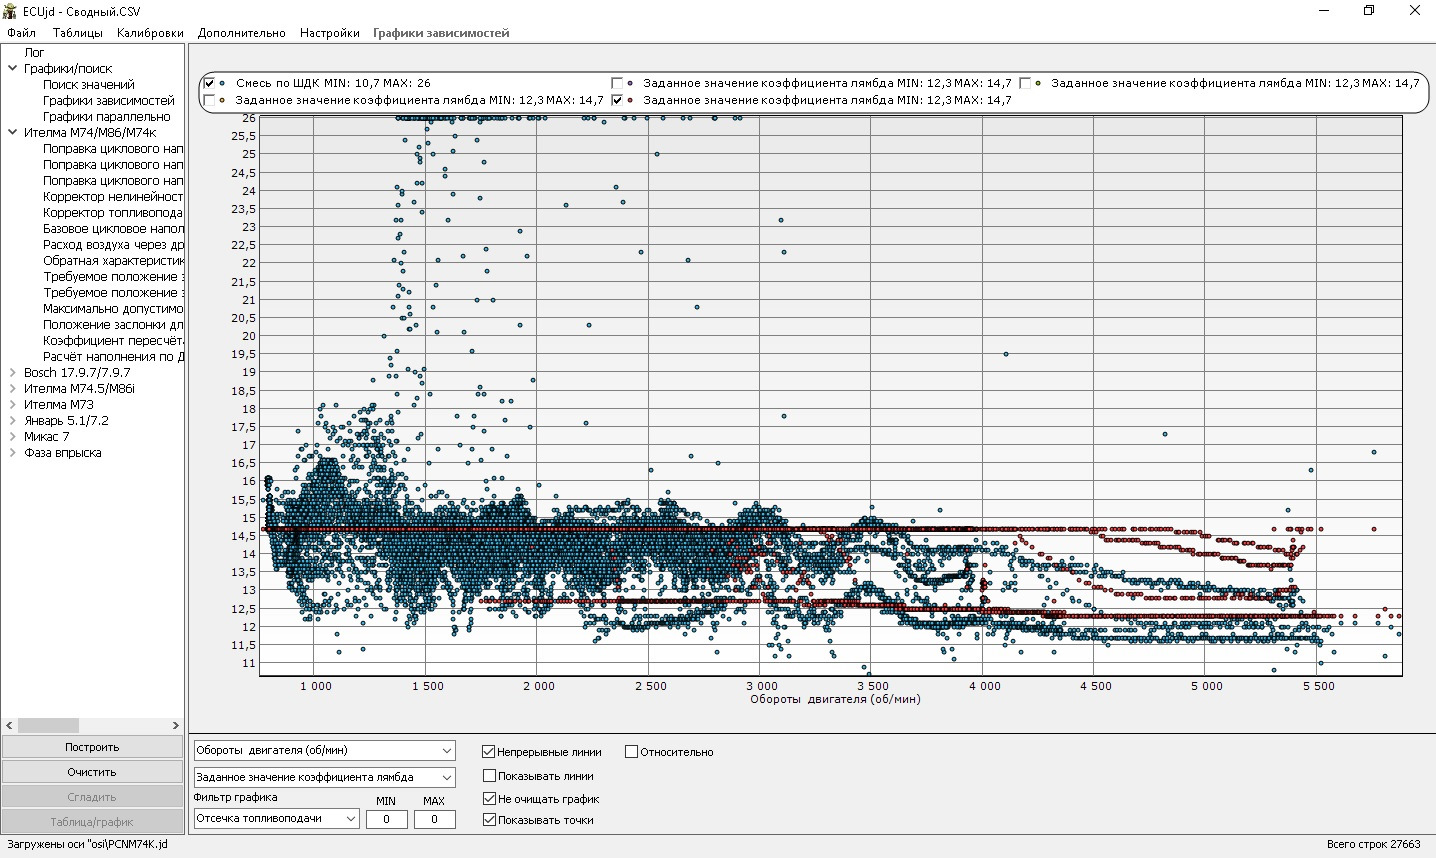The height and width of the screenshot is (858, 1436).
Task: Click the Построить button
Action: (x=92, y=747)
